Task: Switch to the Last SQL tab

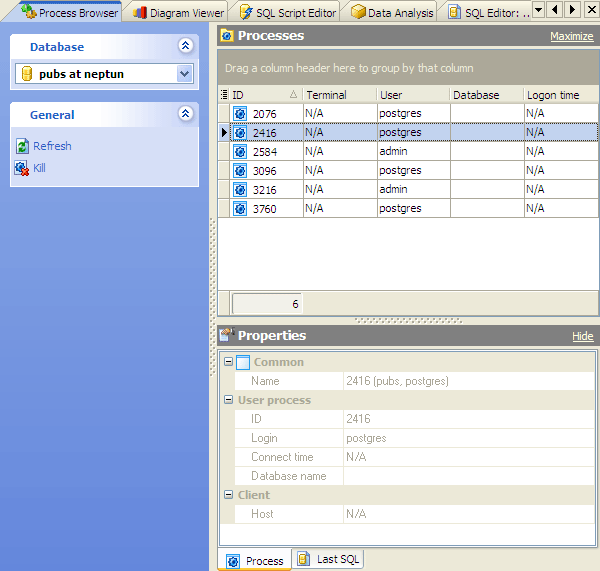Action: pos(329,560)
